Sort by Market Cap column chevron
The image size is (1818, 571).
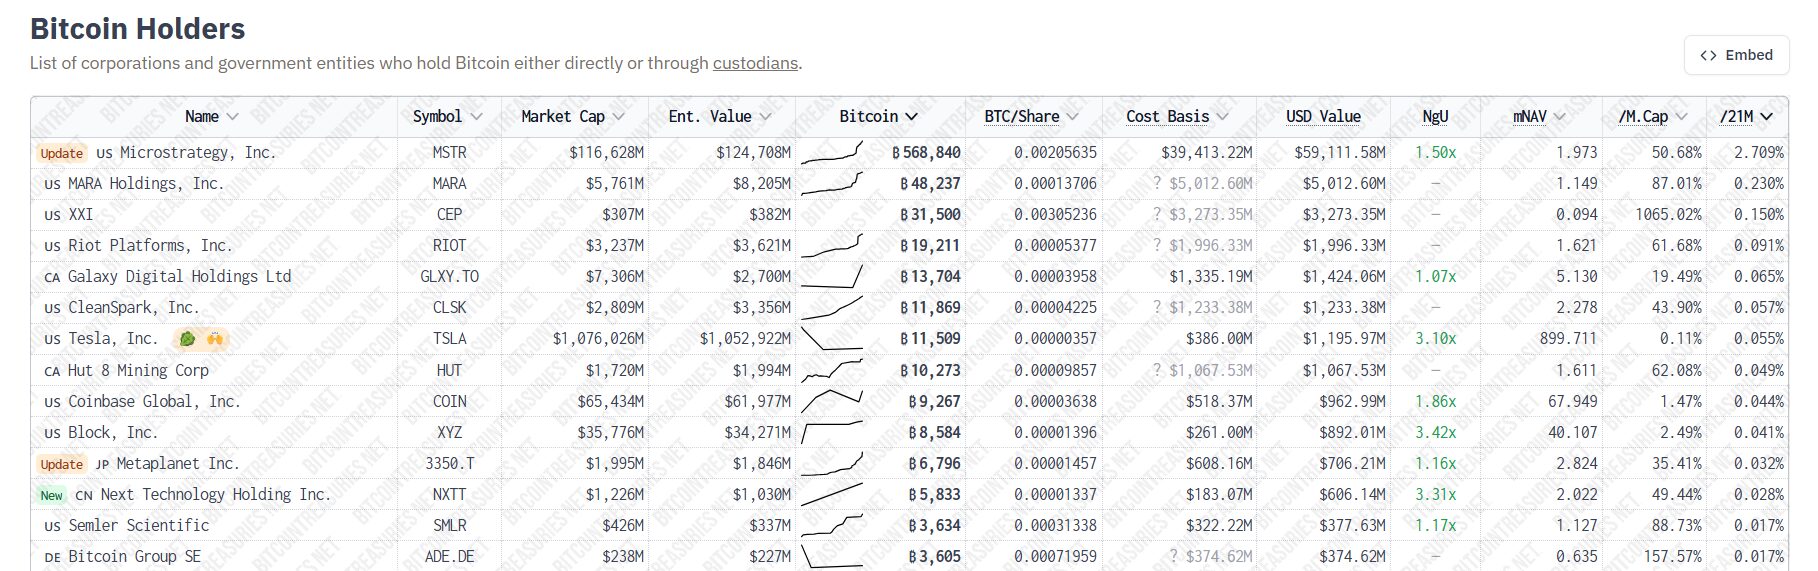click(x=619, y=117)
